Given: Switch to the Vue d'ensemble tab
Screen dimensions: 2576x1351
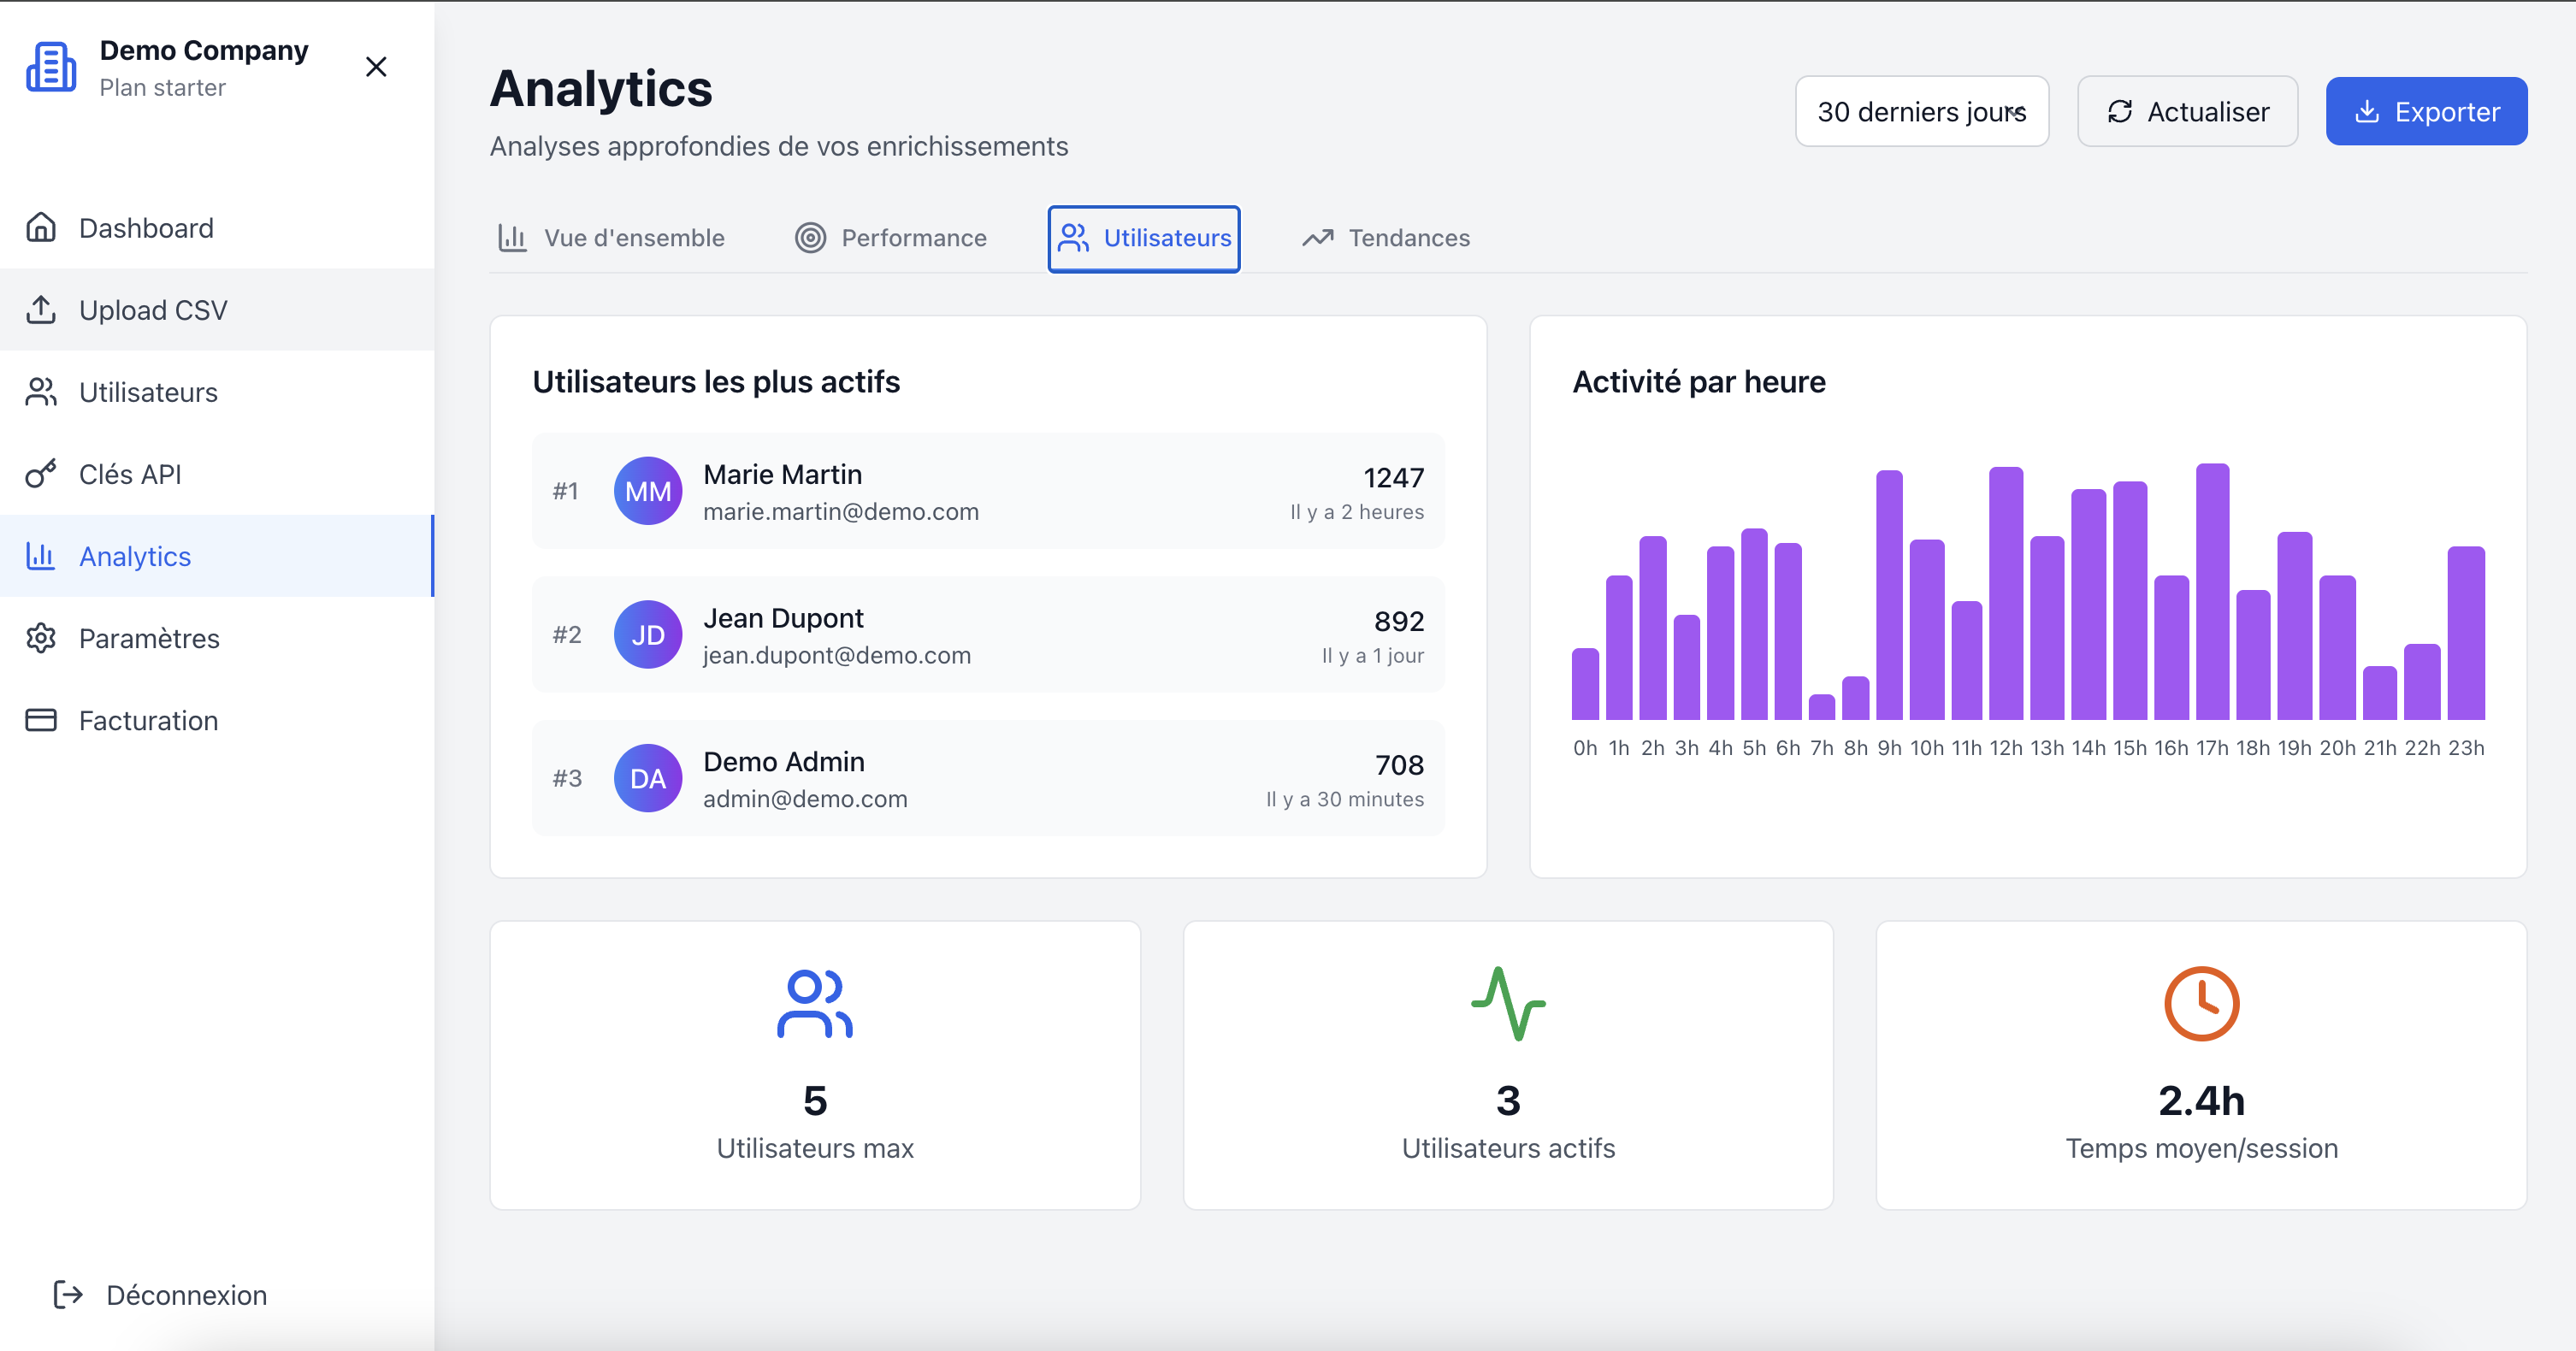Looking at the screenshot, I should 612,238.
